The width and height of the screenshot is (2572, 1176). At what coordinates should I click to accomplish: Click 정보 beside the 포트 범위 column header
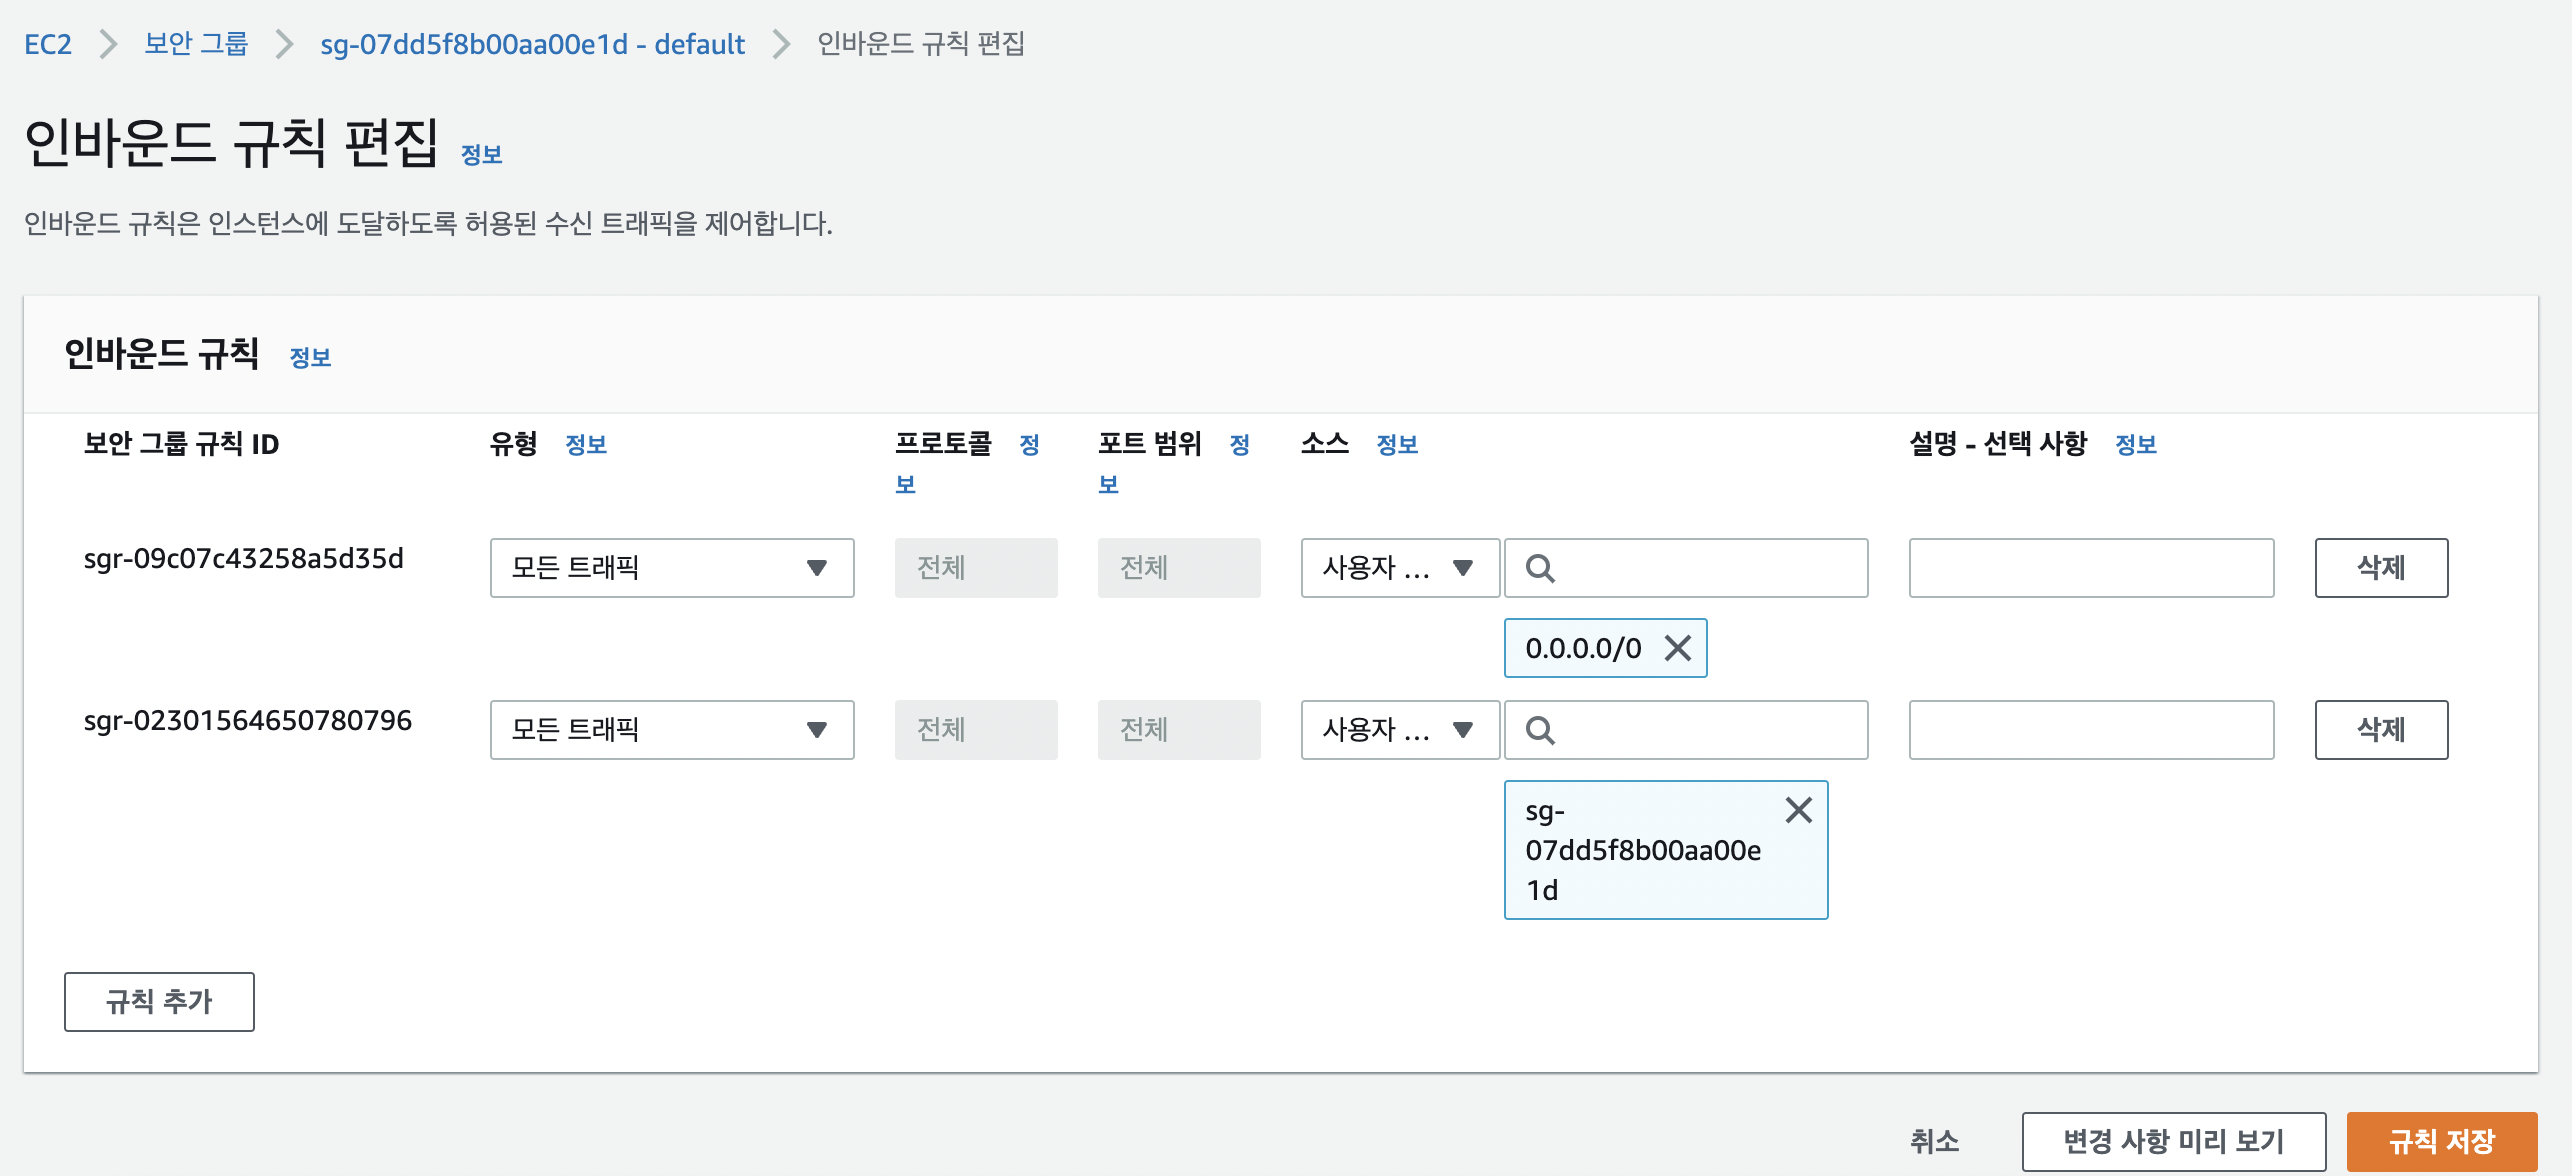[x=1240, y=447]
